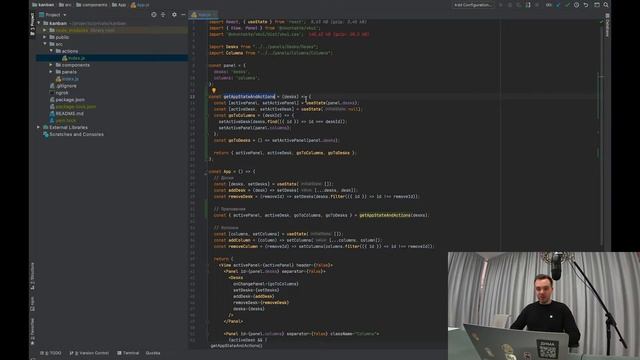
Task: Click the kanban breadcrumb
Action: (43, 5)
